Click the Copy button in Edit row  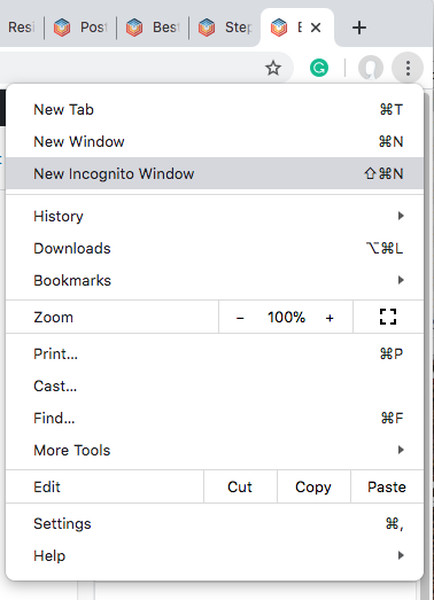313,487
